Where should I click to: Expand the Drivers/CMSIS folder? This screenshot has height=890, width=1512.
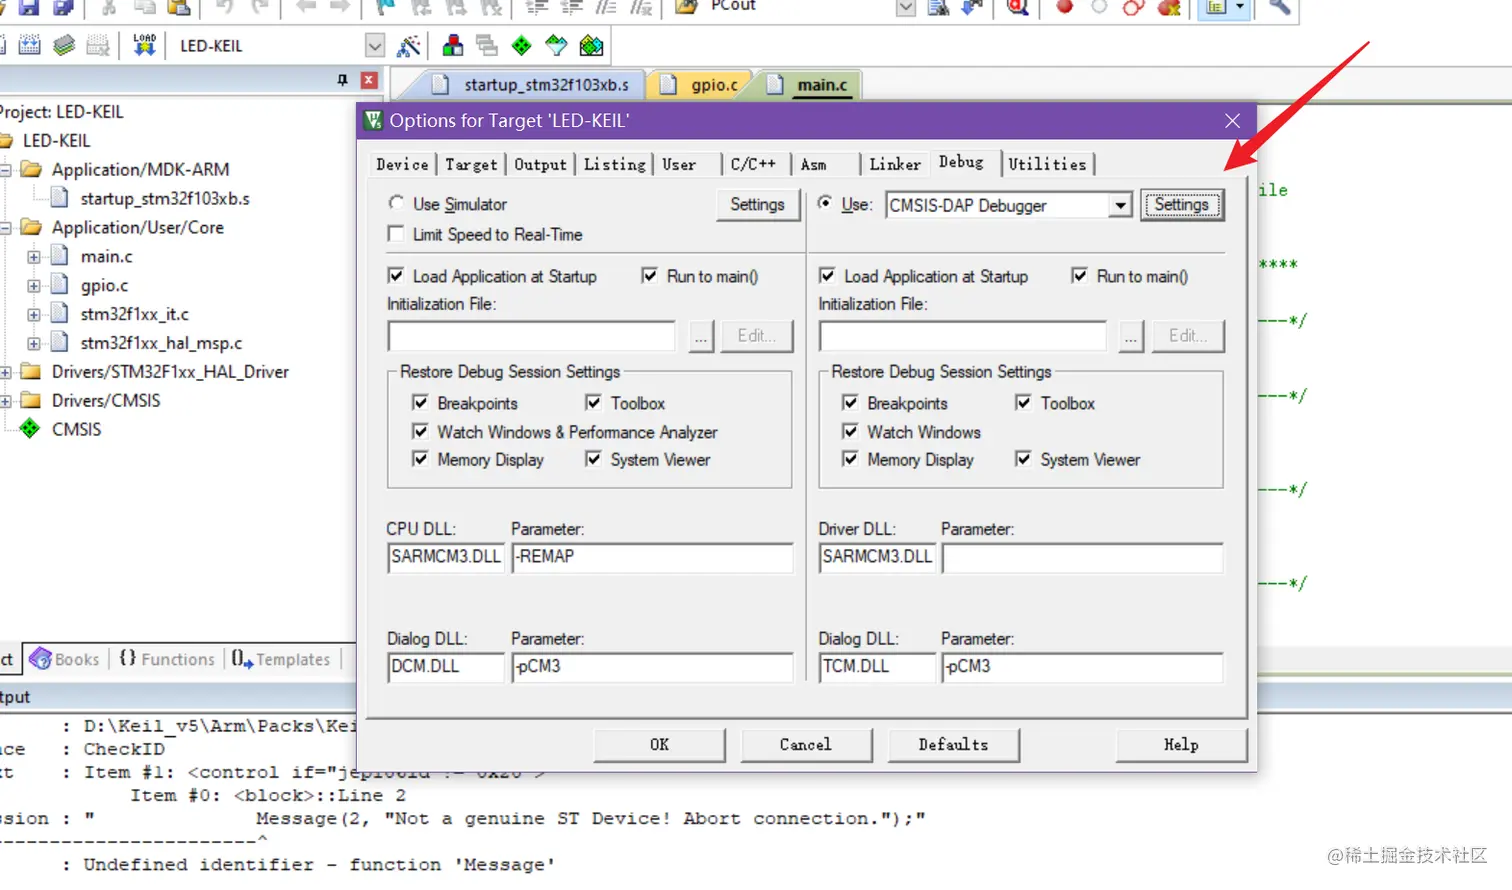(x=5, y=401)
